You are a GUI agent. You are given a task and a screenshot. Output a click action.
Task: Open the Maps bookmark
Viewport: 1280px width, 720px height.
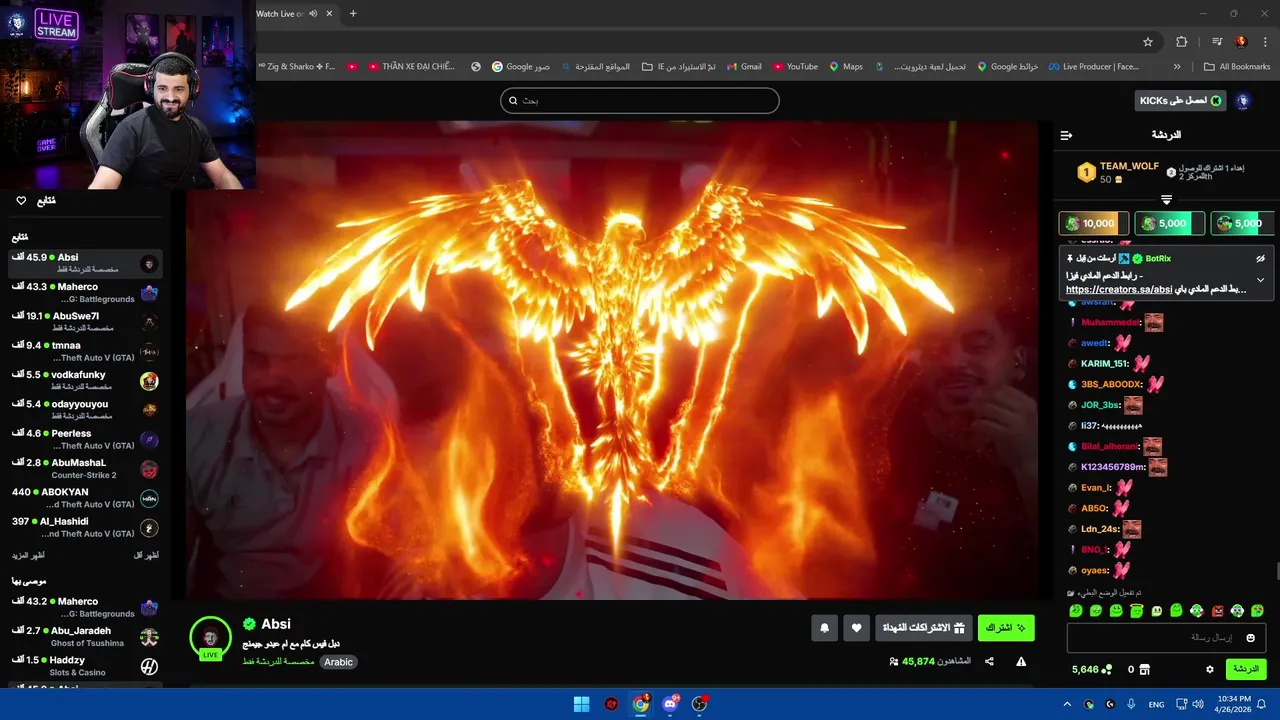click(845, 67)
